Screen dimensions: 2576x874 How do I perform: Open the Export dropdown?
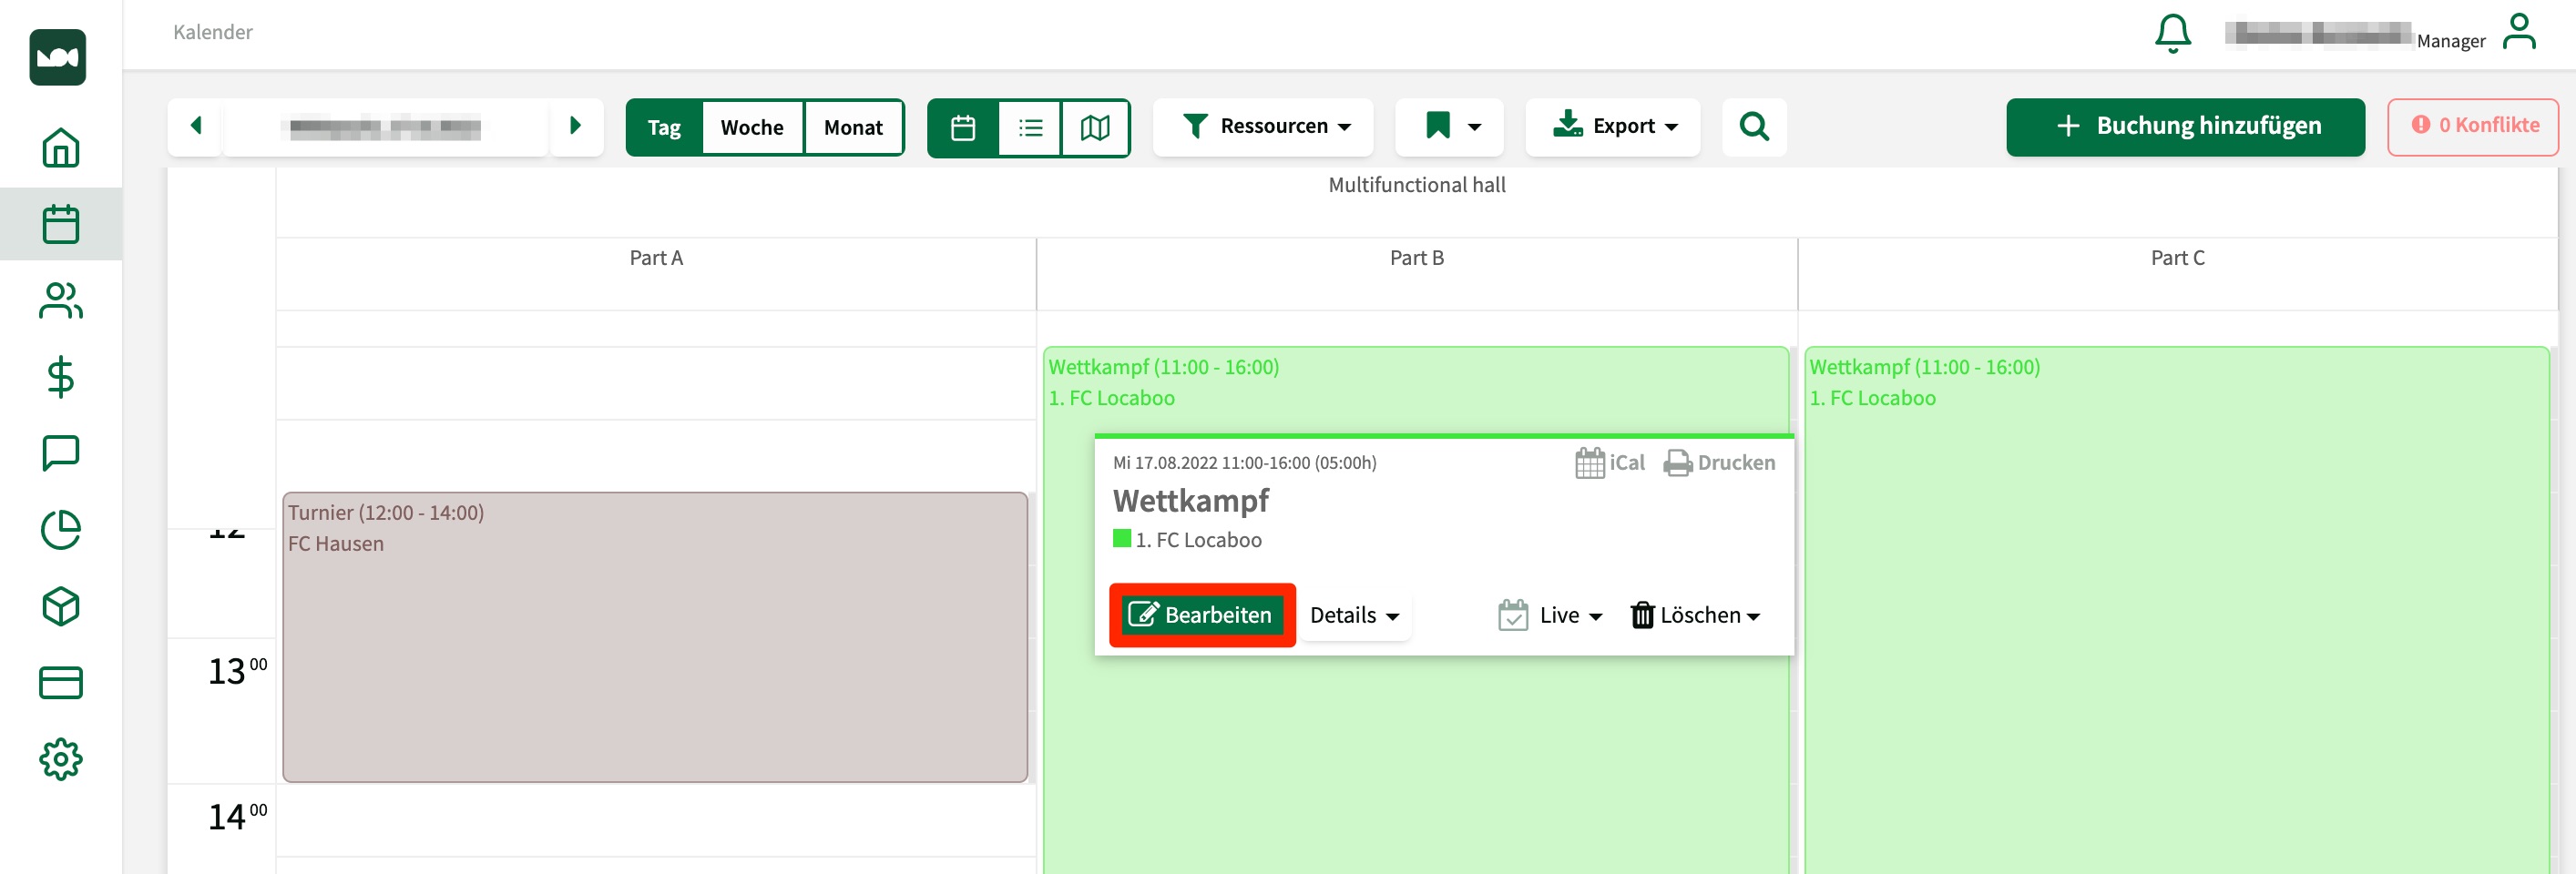(1613, 127)
